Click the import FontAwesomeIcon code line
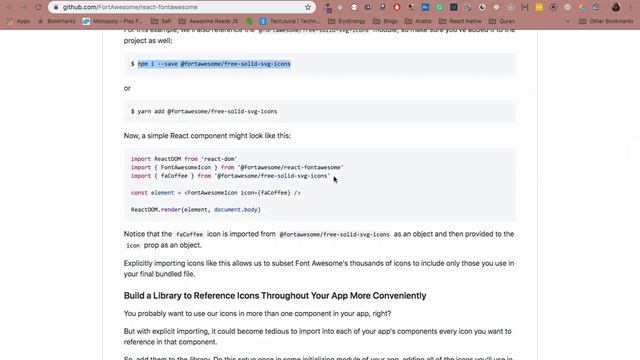 [237, 167]
